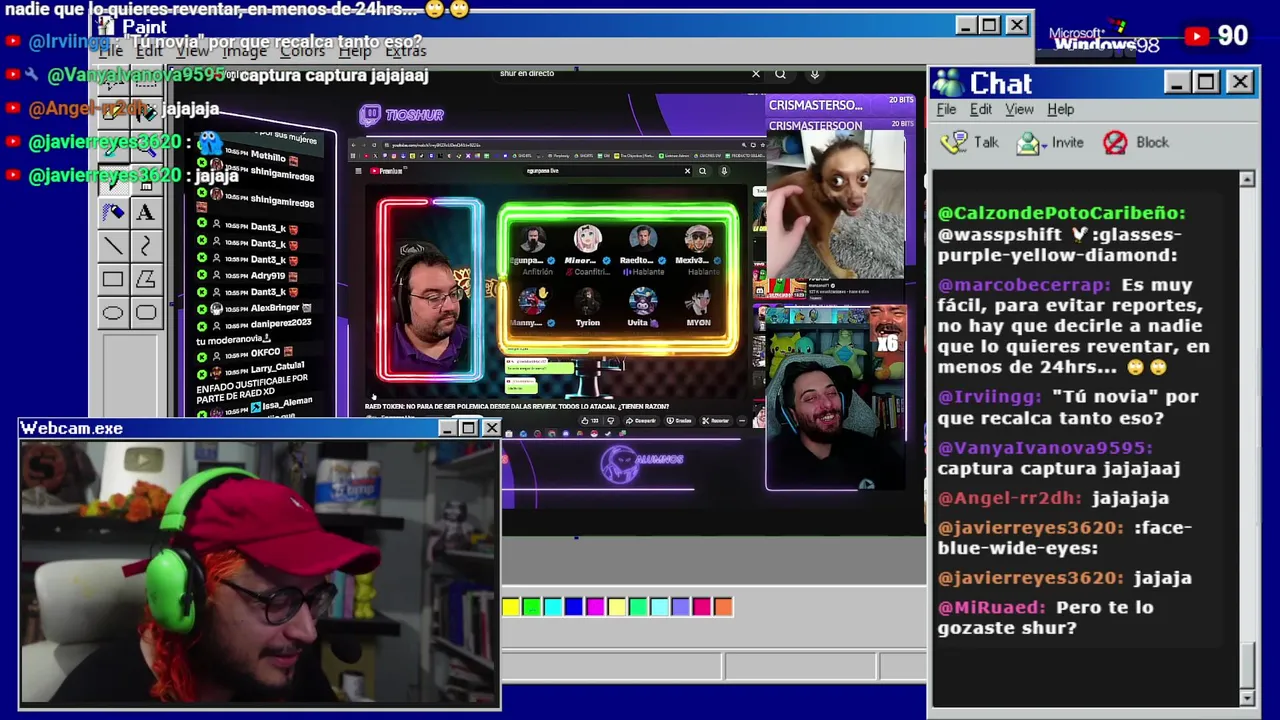Click 'daniperez2023' in stream chat list
Image resolution: width=1280 pixels, height=720 pixels.
coord(281,324)
